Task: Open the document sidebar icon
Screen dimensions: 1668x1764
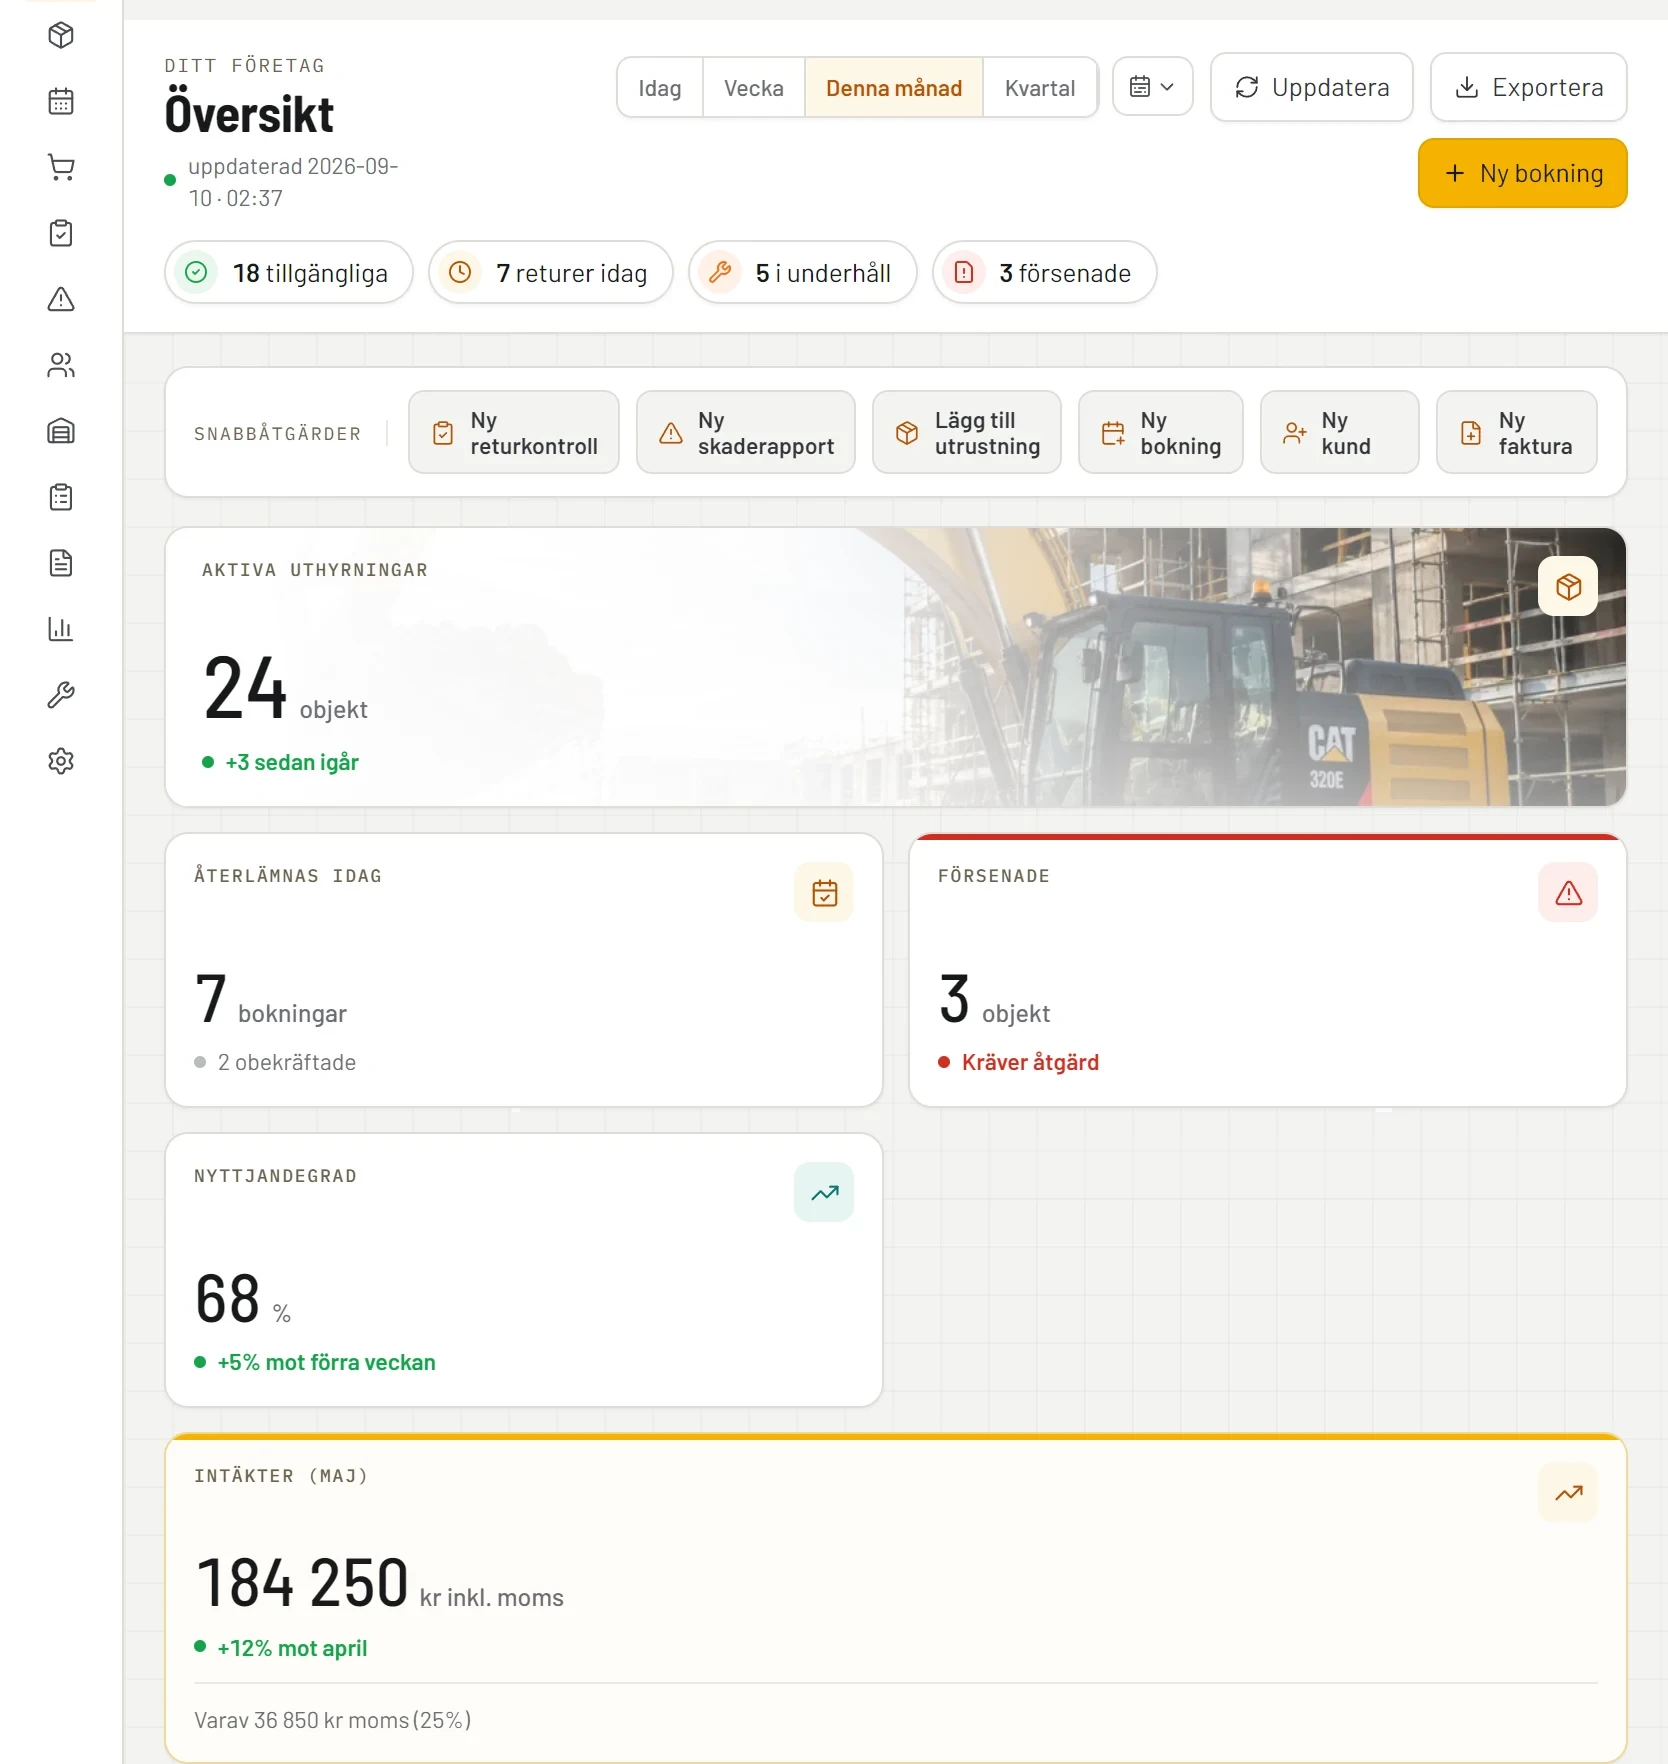Action: 61,564
